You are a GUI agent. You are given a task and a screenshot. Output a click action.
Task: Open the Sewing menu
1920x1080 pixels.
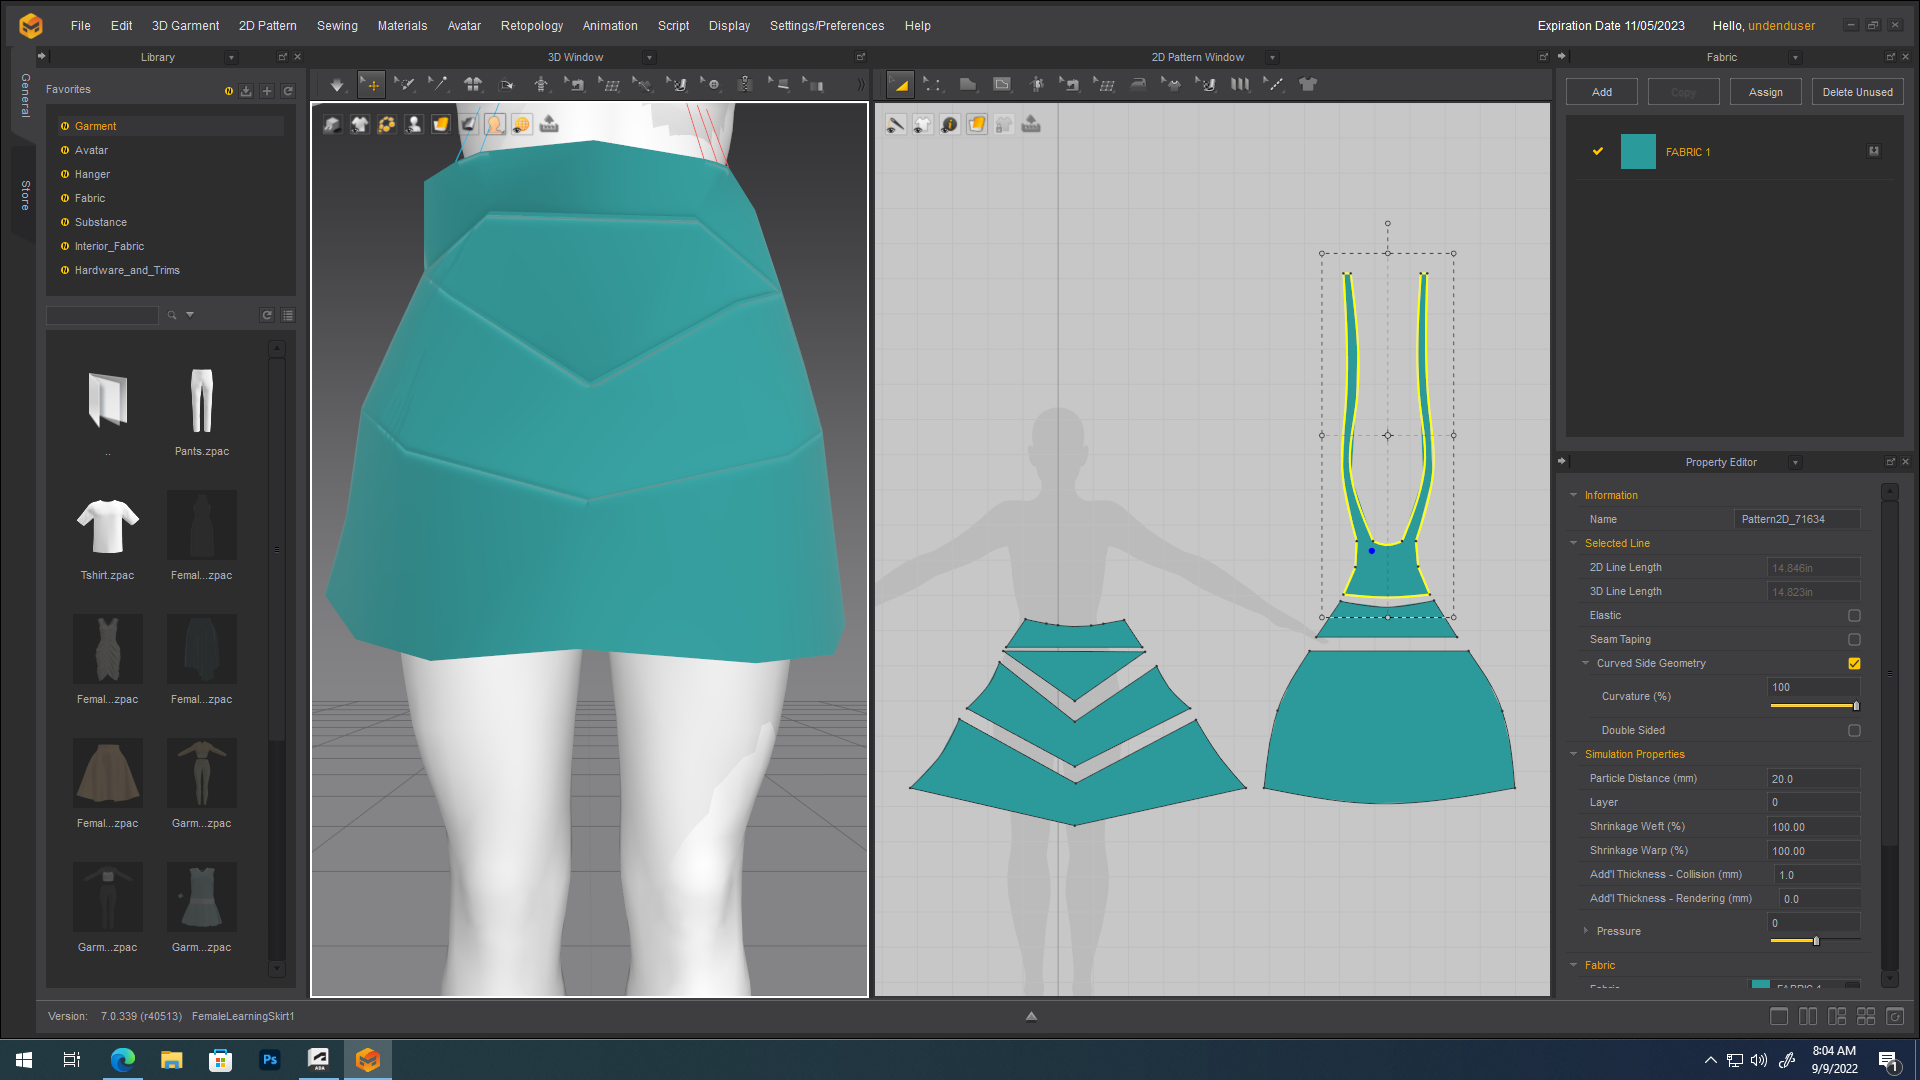(337, 26)
